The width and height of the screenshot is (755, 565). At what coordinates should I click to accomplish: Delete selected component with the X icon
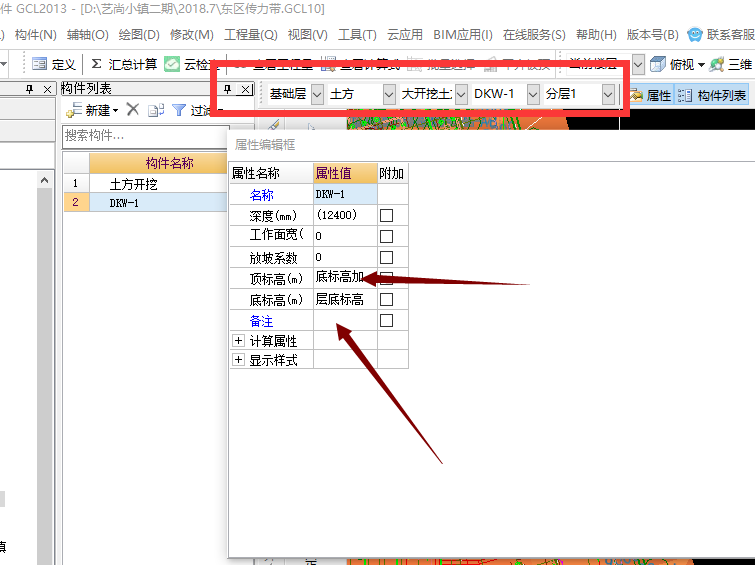point(133,109)
